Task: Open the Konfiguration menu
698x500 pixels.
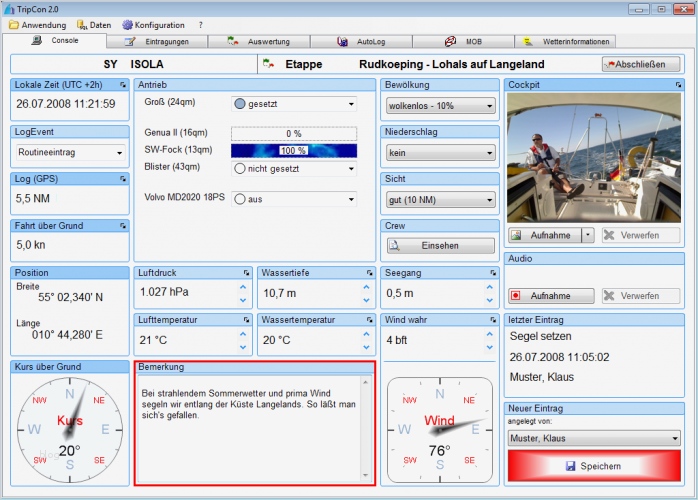Action: tap(154, 25)
